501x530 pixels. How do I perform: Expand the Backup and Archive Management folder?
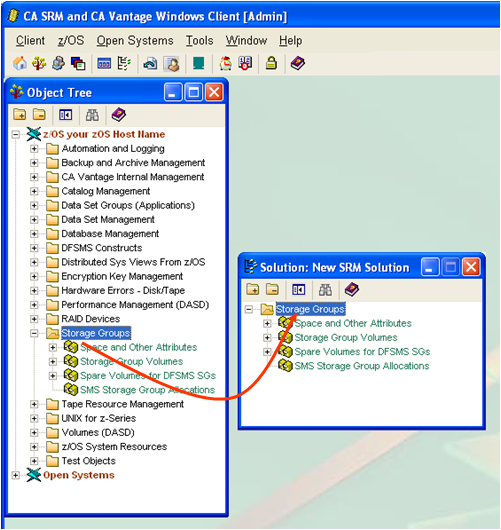pyautogui.click(x=34, y=163)
